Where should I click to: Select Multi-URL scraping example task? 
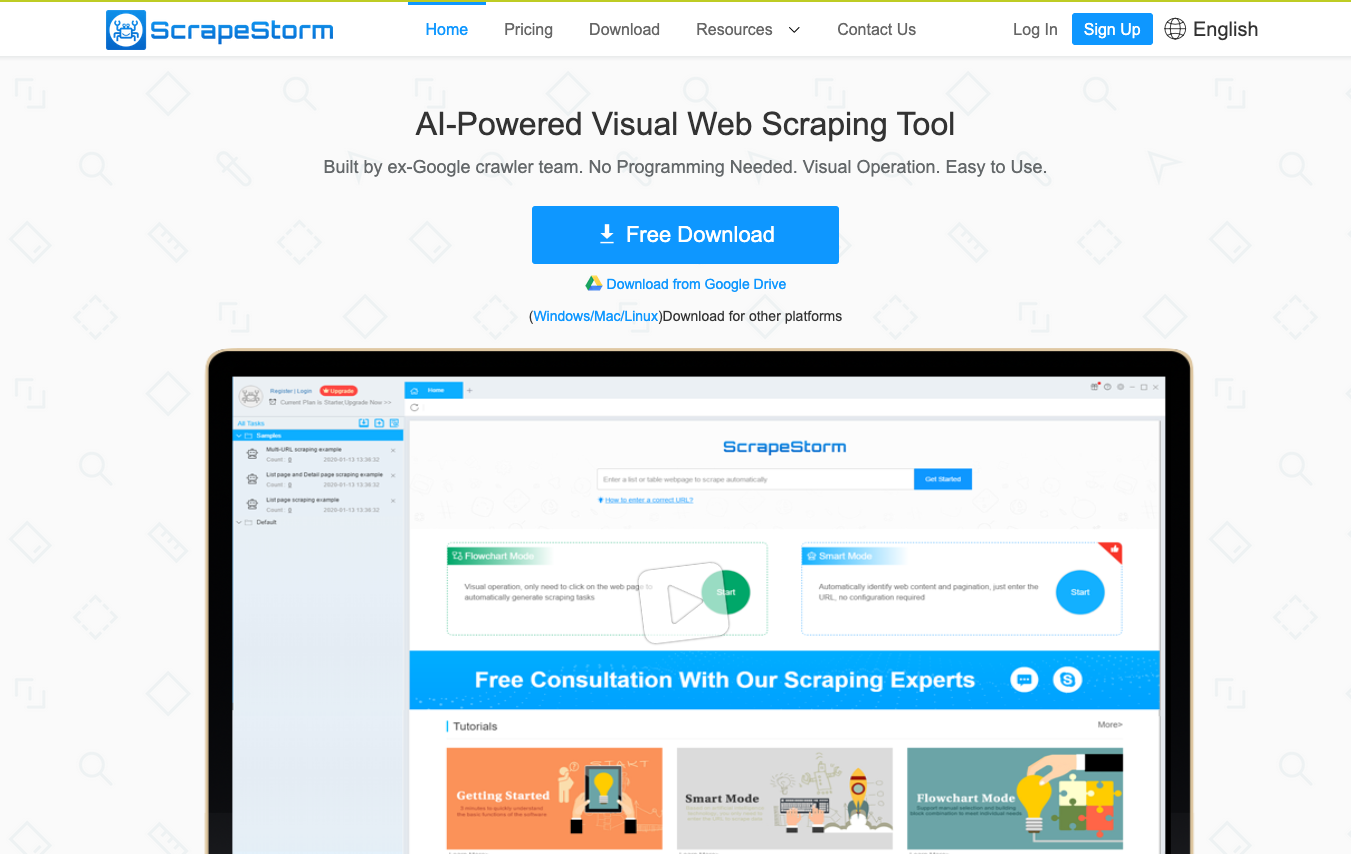tap(304, 450)
